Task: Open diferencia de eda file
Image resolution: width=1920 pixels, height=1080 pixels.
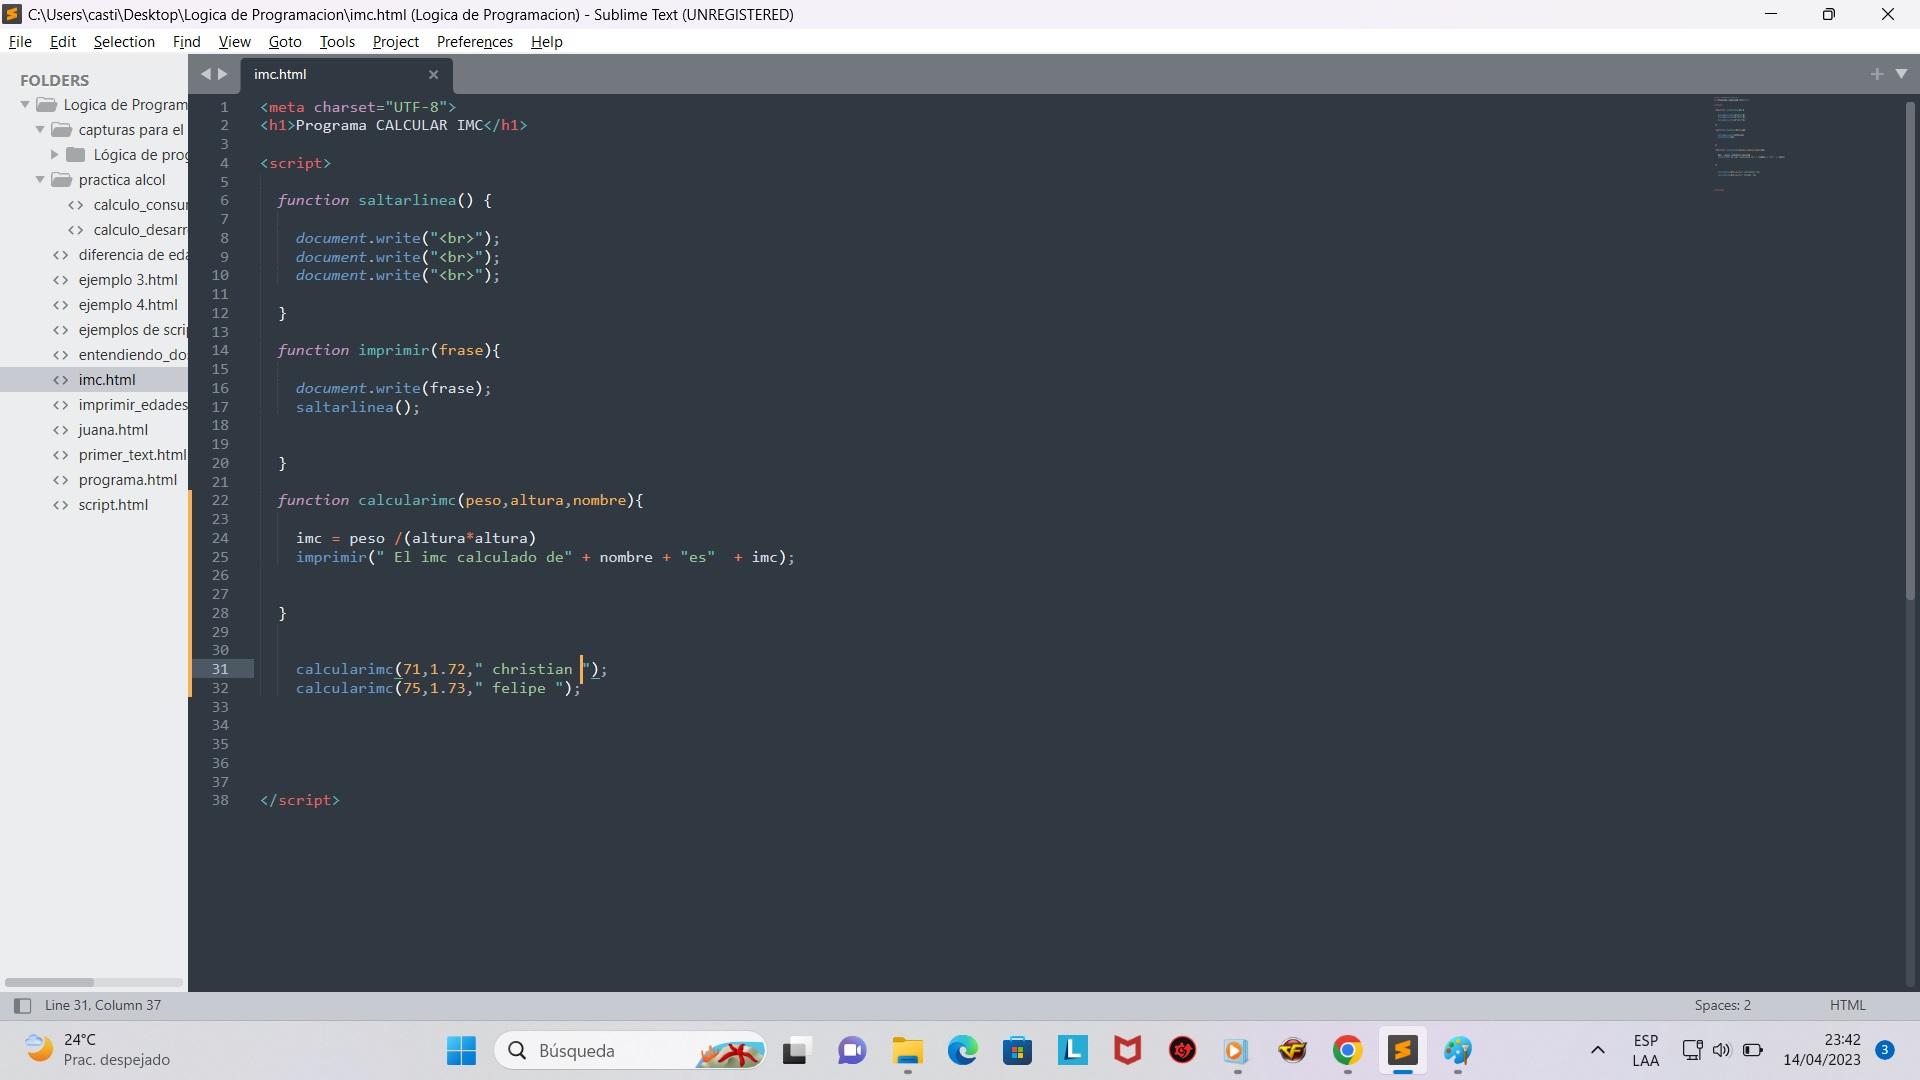Action: (120, 255)
